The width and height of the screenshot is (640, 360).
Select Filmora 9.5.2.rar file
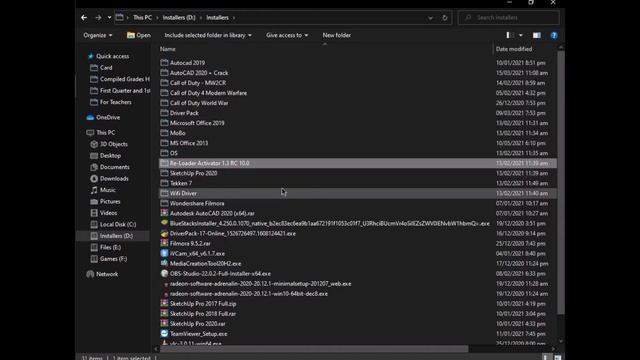click(190, 244)
